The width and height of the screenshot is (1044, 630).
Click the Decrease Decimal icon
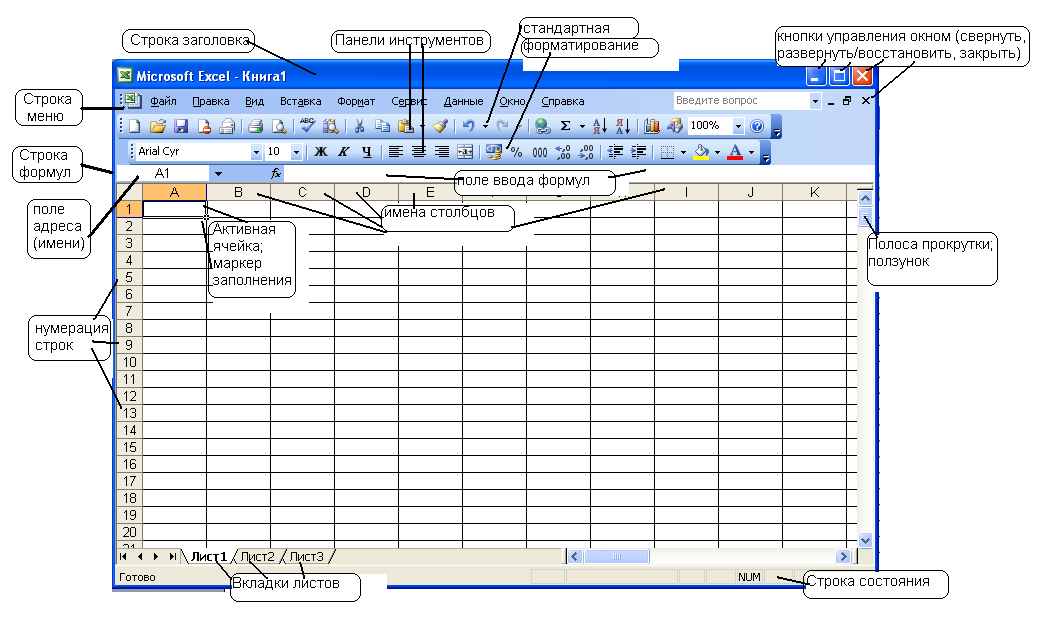click(x=586, y=153)
